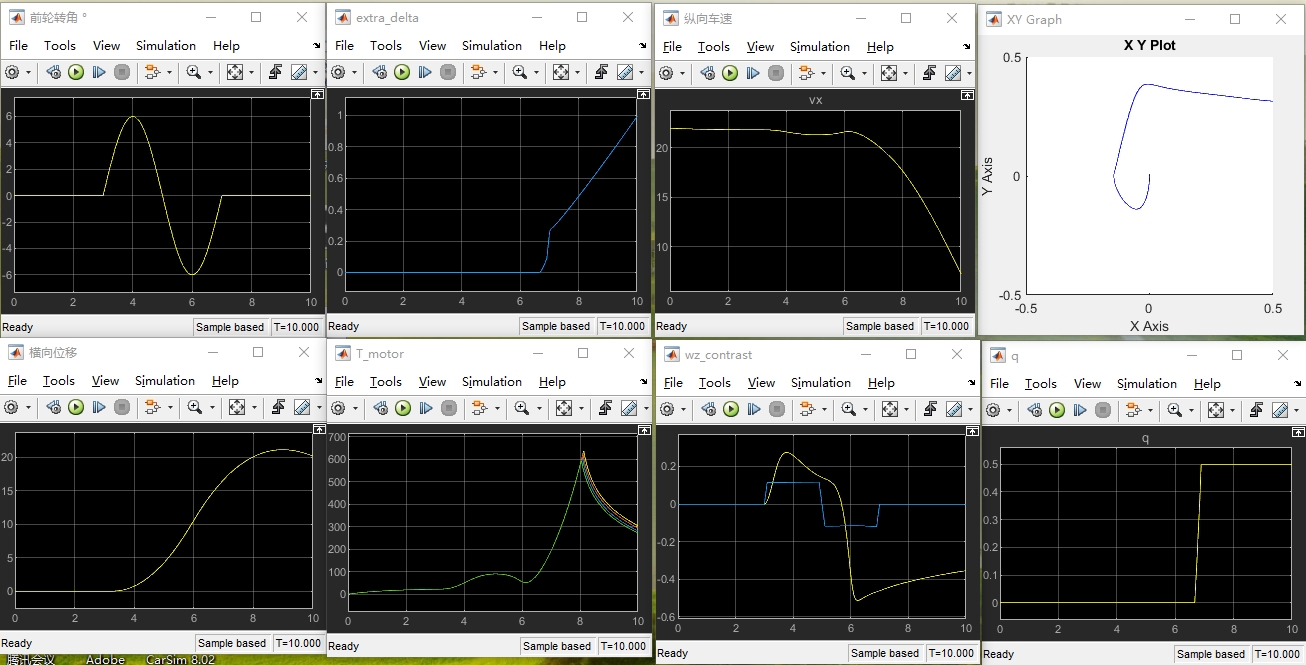Open View menu in 纵向车速 window
The width and height of the screenshot is (1306, 665).
[x=760, y=46]
